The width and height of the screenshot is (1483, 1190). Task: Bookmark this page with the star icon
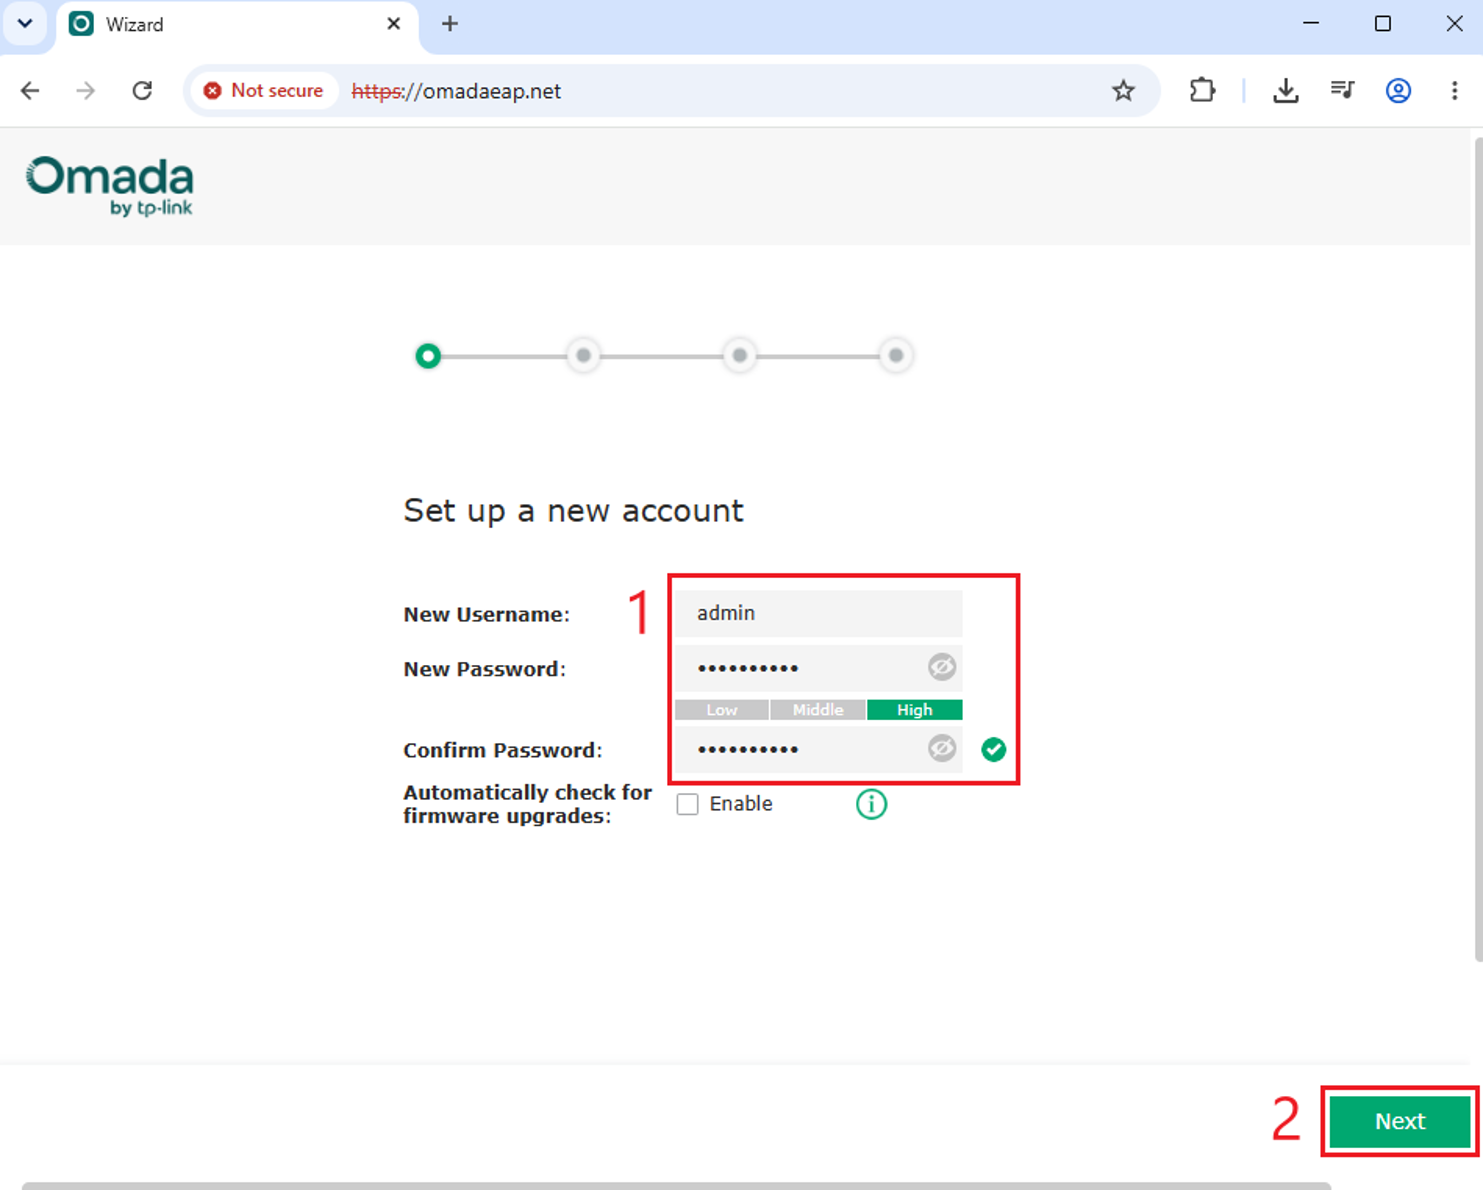point(1123,91)
